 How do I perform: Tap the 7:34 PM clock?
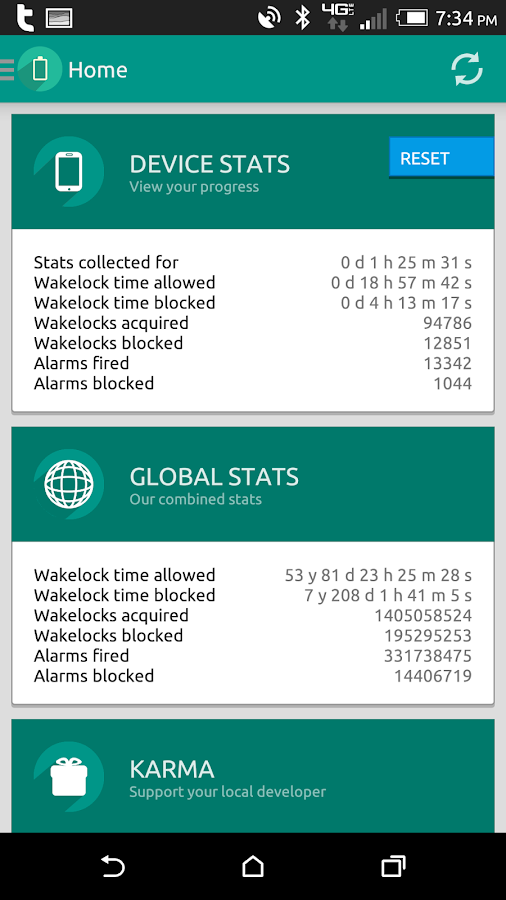(466, 18)
